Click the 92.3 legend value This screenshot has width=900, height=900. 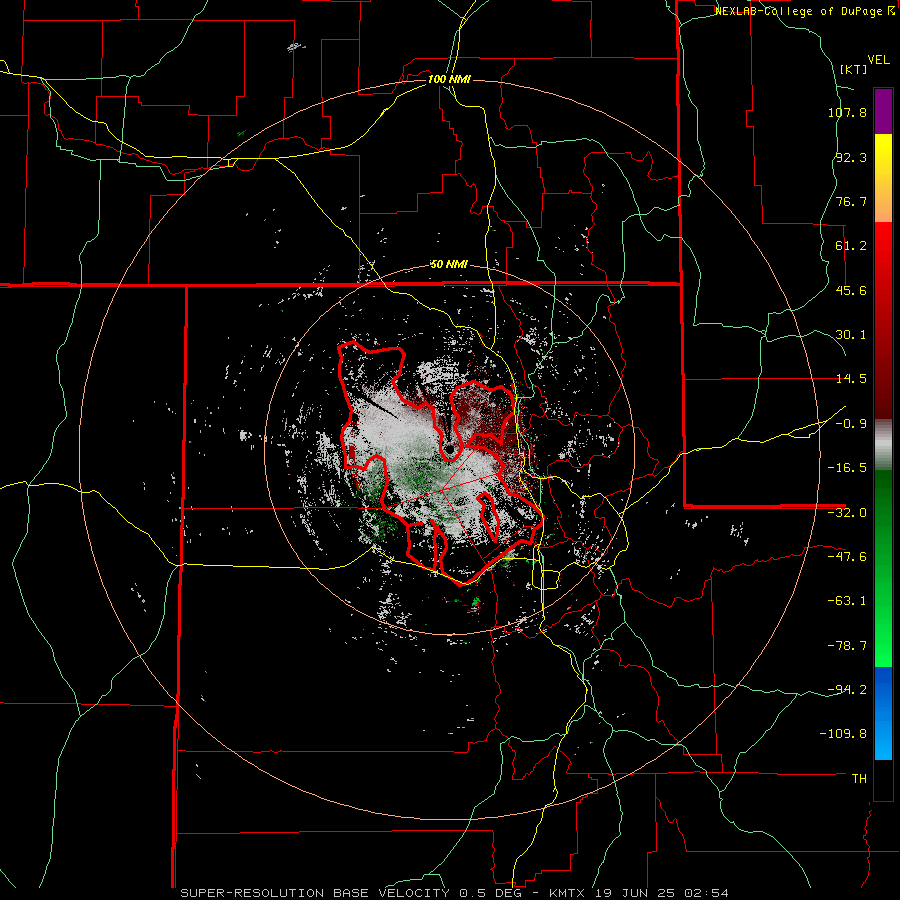851,157
